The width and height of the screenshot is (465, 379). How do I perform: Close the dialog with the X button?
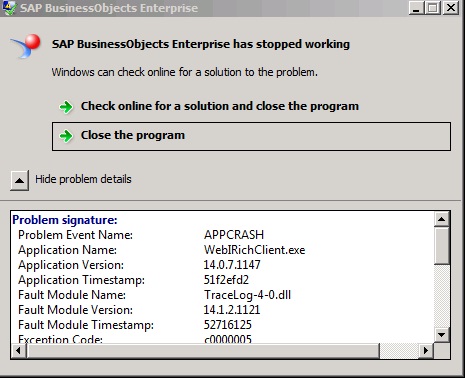tap(451, 8)
